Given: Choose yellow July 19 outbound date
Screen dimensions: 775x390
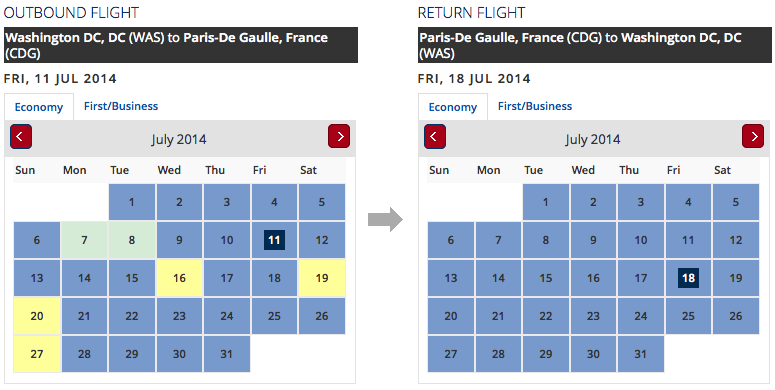Looking at the screenshot, I should coord(322,278).
